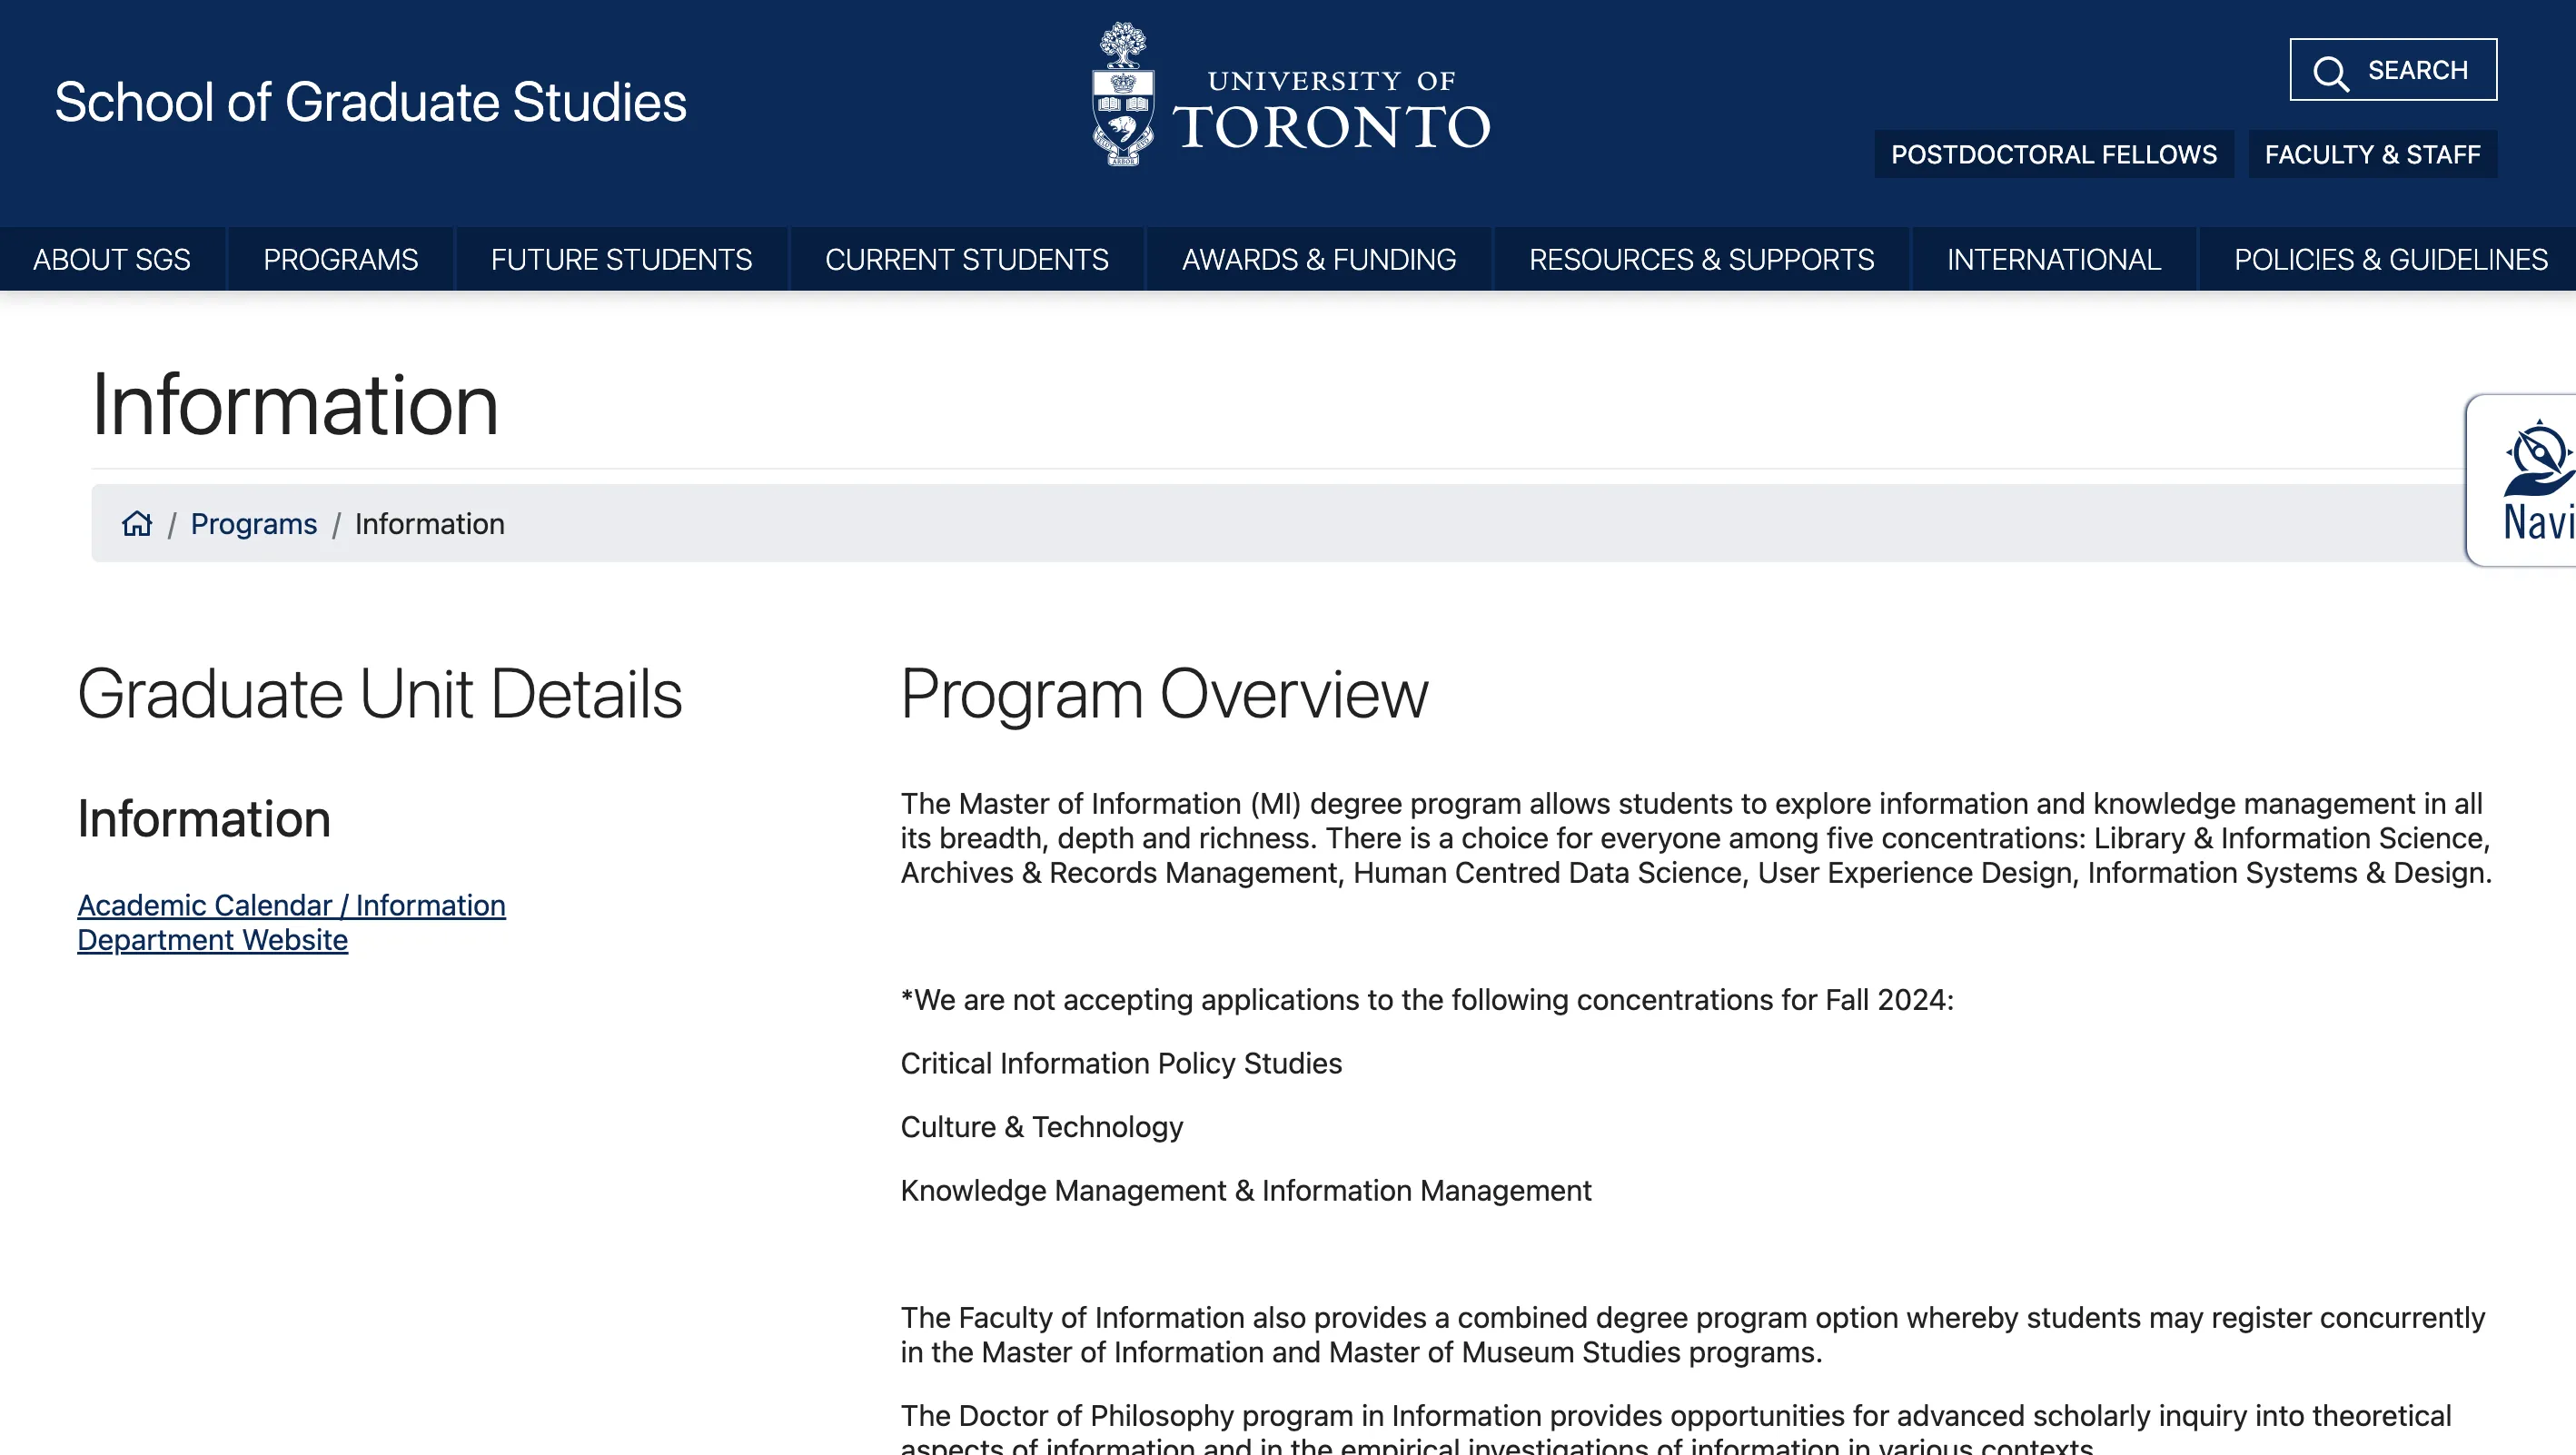Image resolution: width=2576 pixels, height=1455 pixels.
Task: Open Resources & Supports menu
Action: tap(1701, 259)
